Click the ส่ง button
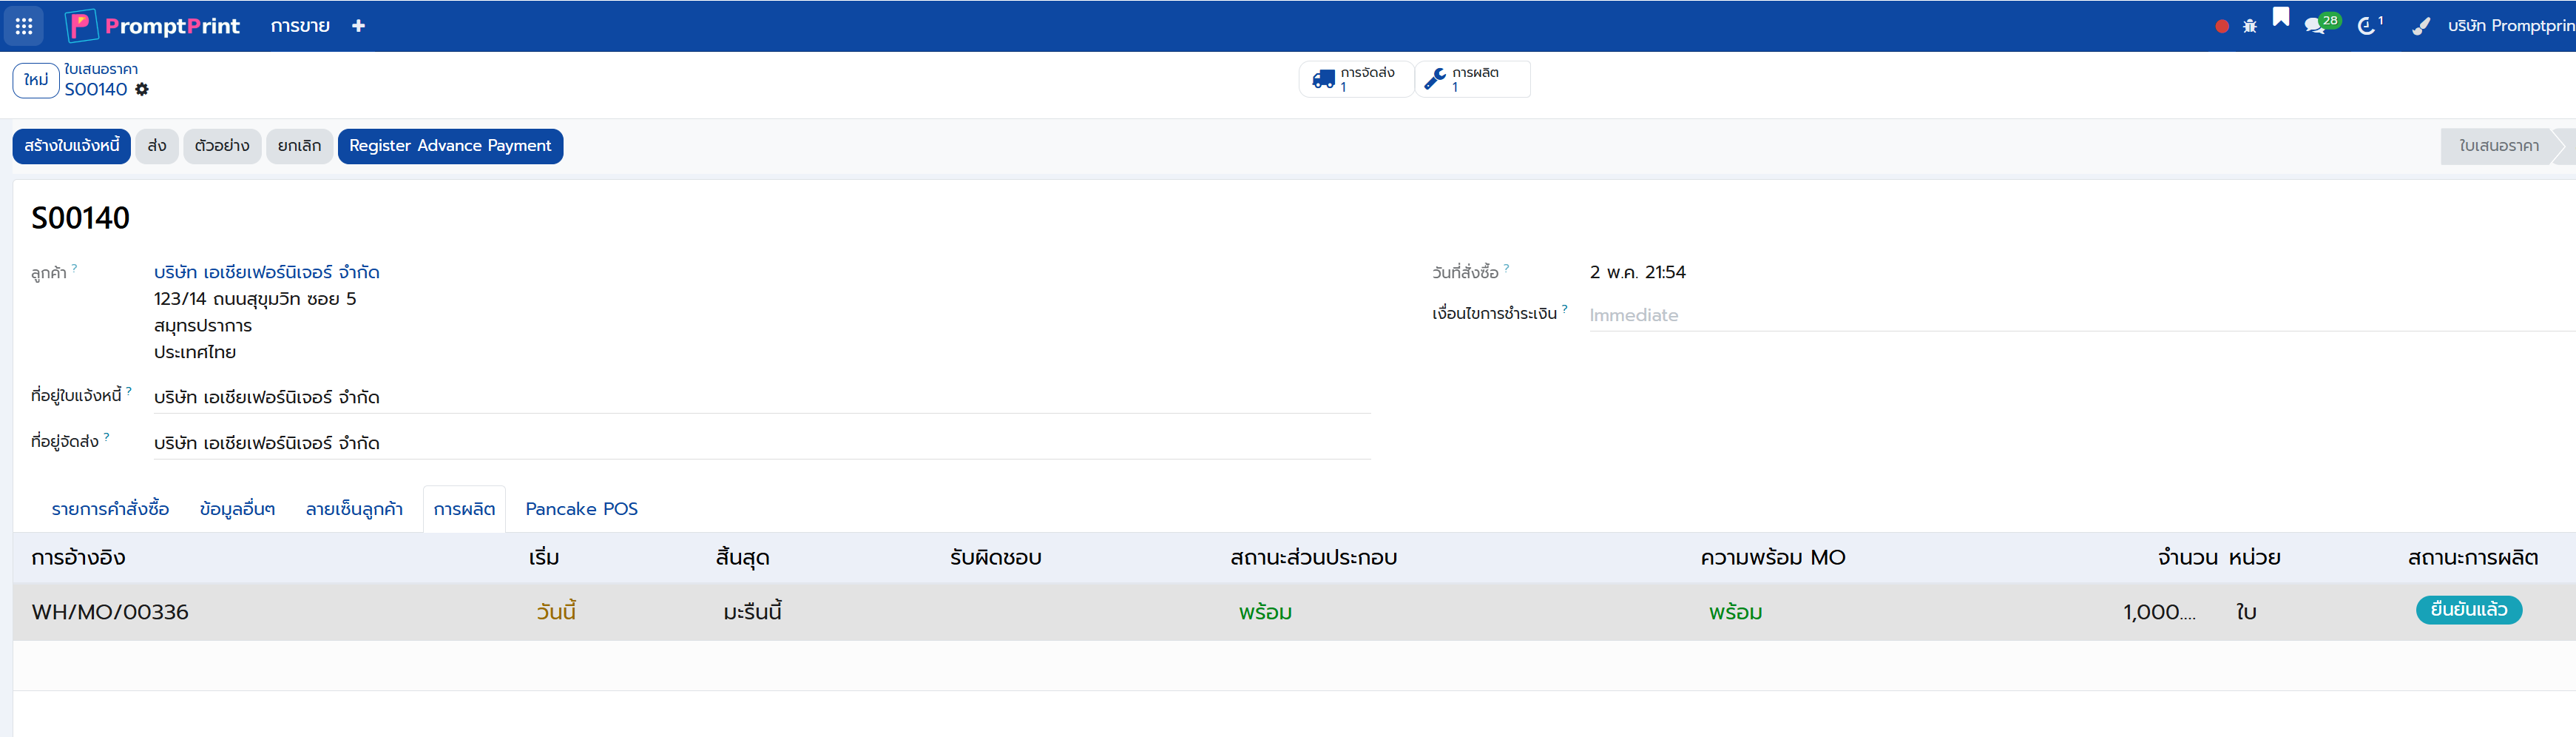This screenshot has height=737, width=2576. pyautogui.click(x=157, y=146)
